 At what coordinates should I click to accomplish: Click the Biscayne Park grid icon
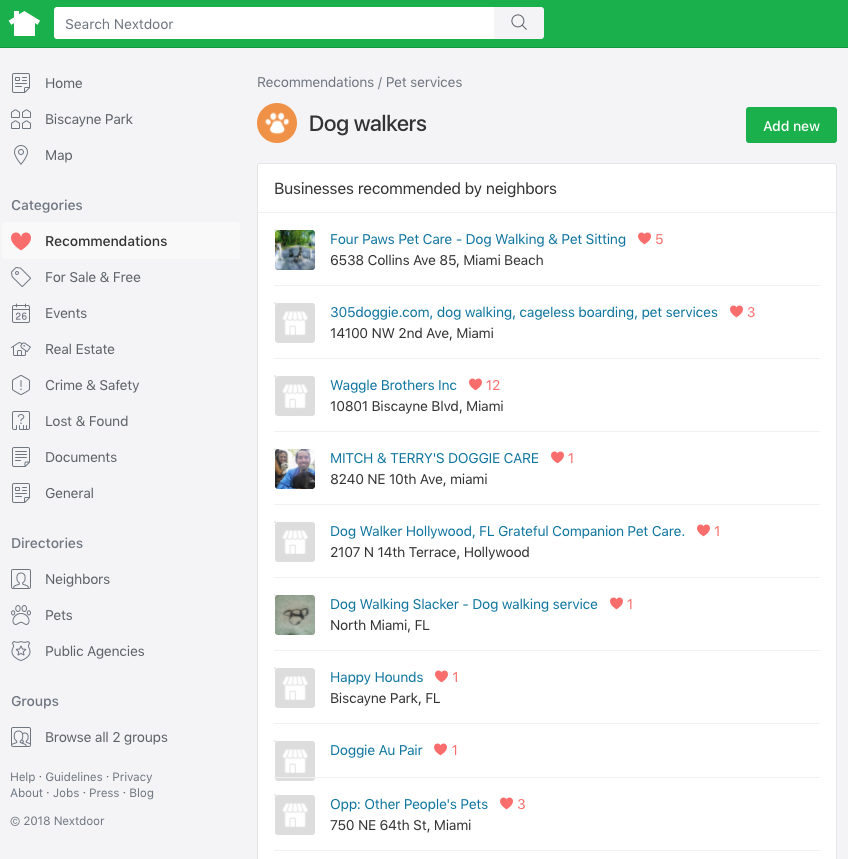point(21,119)
